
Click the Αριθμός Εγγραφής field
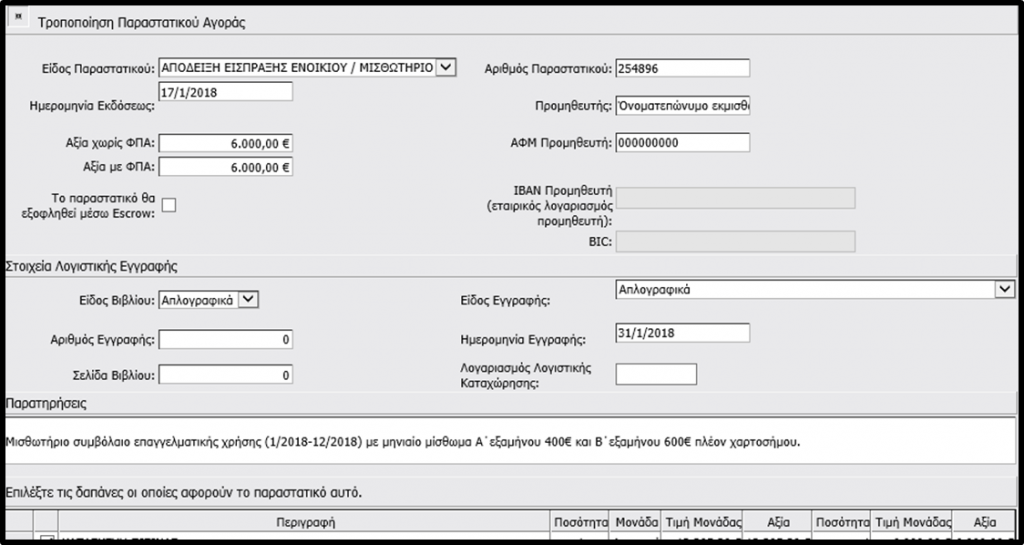[225, 340]
